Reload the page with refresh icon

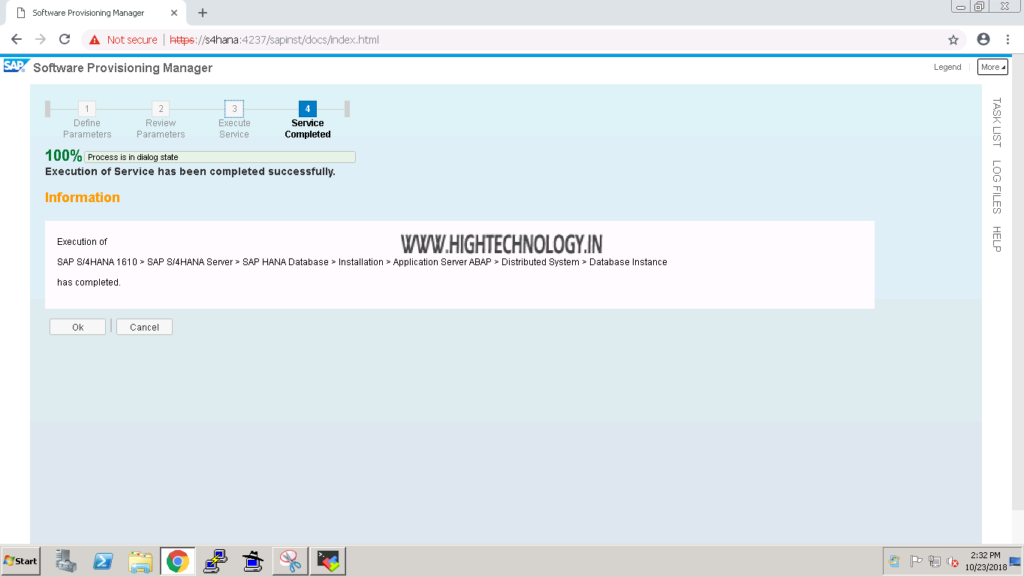pyautogui.click(x=65, y=40)
